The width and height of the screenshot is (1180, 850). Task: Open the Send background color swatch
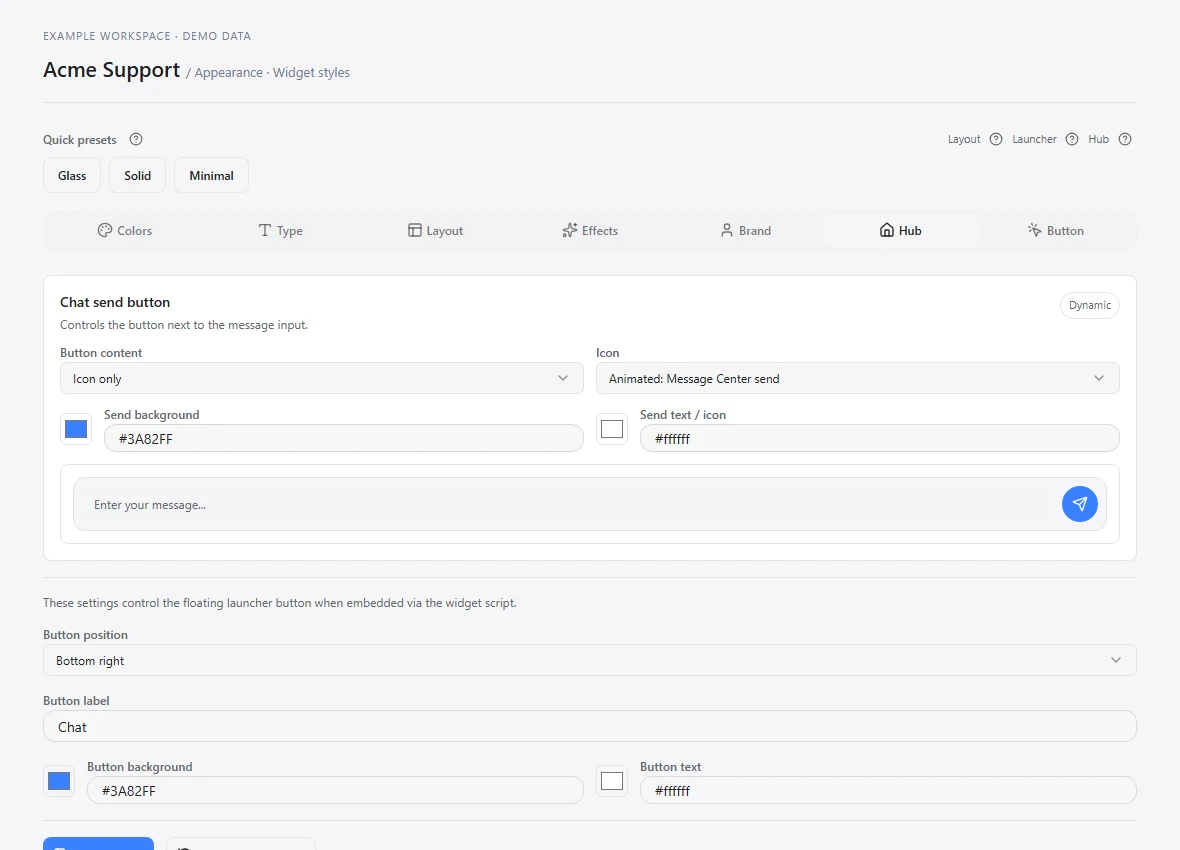click(76, 429)
